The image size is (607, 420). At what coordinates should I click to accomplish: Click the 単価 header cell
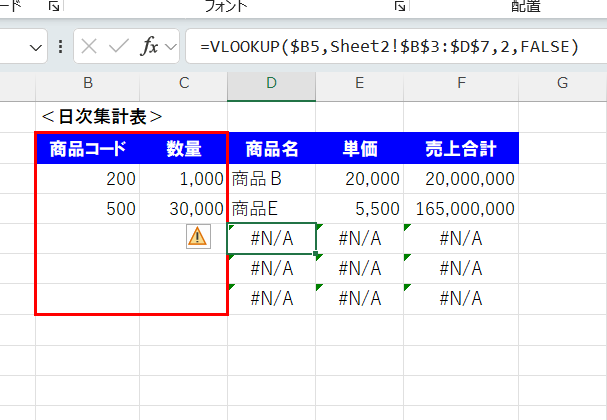coord(360,149)
